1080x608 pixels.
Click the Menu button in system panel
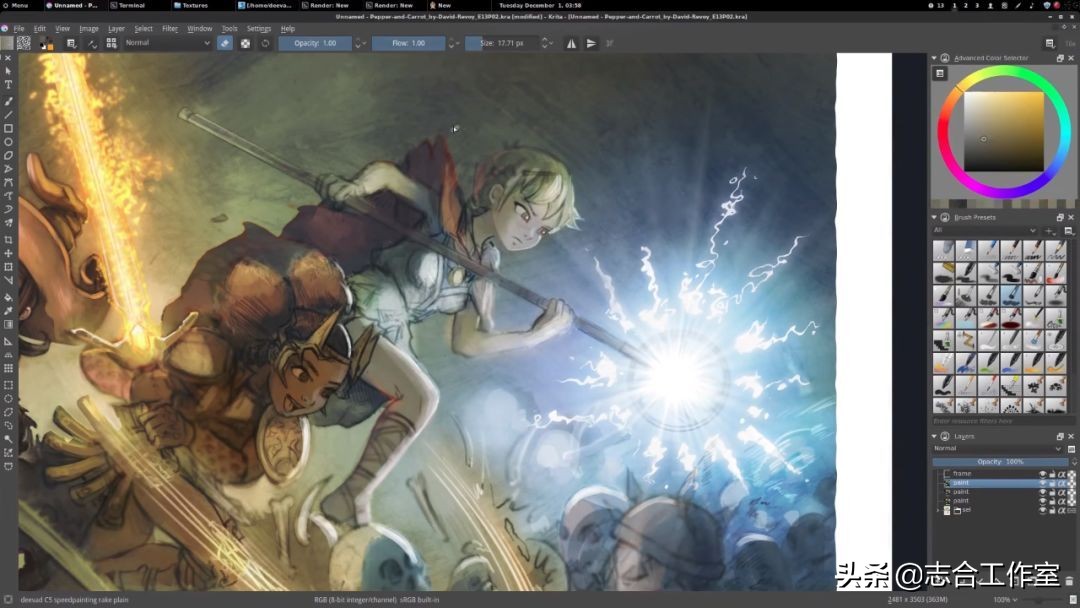[19, 5]
